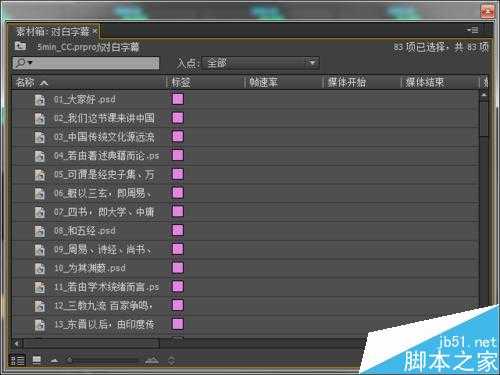Click the file icon of 08_和五经.psd

[x=40, y=231]
